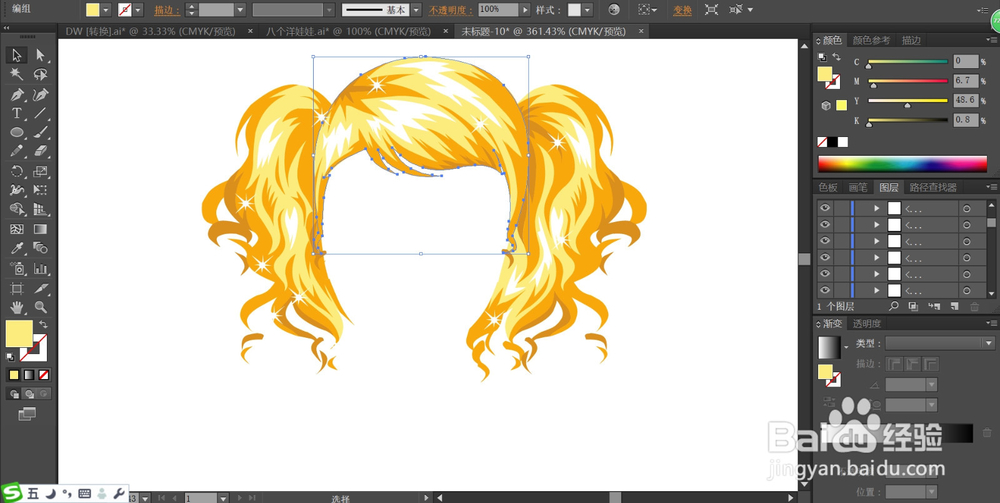The height and width of the screenshot is (503, 1000).
Task: Select the Rotate tool
Action: tap(17, 171)
